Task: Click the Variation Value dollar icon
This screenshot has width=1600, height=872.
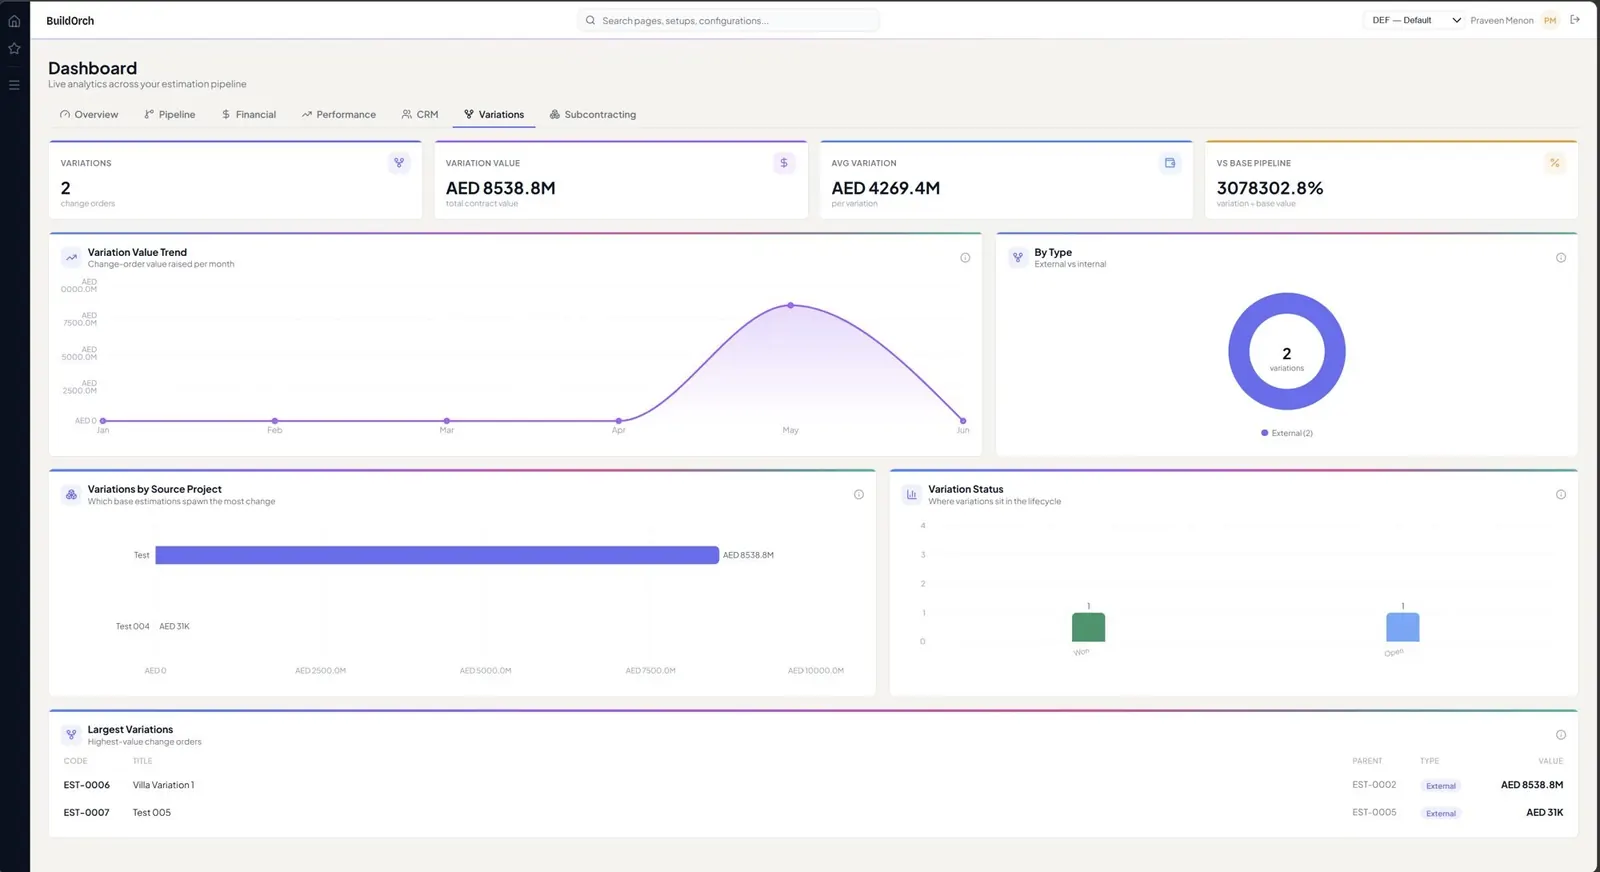Action: point(784,163)
